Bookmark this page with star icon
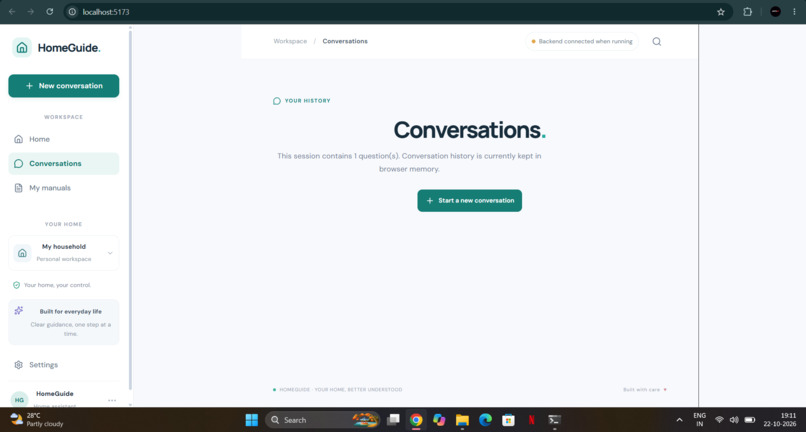Viewport: 806px width, 432px height. click(721, 12)
